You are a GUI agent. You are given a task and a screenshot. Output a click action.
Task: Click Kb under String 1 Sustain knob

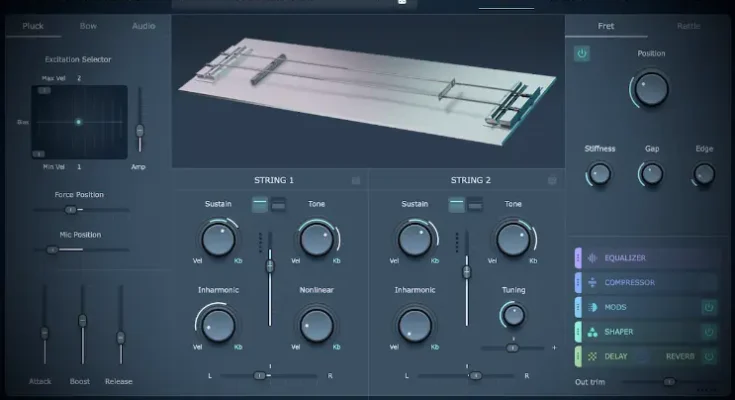pyautogui.click(x=238, y=261)
